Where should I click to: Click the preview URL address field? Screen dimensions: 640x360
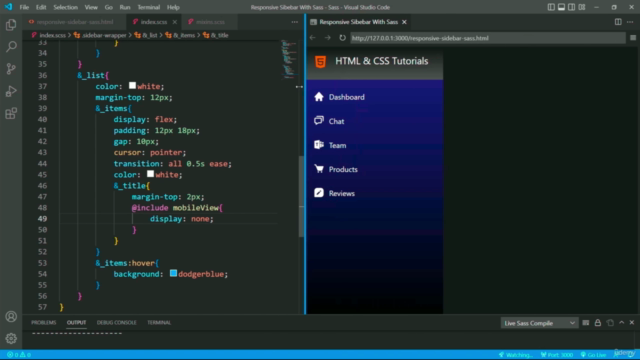click(x=487, y=38)
